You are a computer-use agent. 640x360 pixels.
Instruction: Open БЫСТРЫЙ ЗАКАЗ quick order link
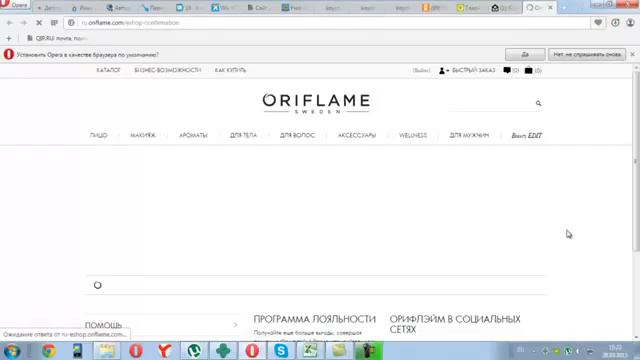coord(473,70)
